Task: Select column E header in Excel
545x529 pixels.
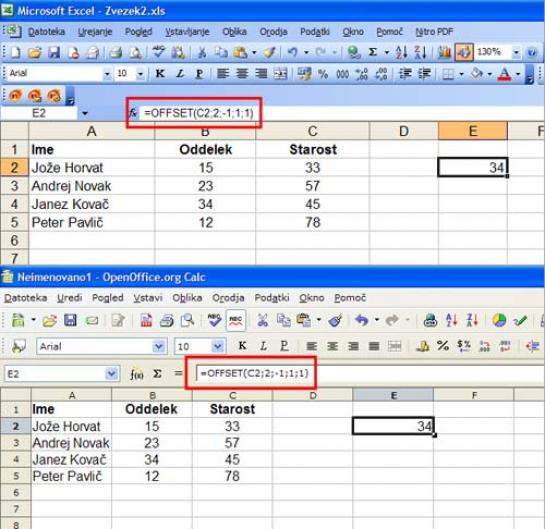Action: [x=473, y=131]
